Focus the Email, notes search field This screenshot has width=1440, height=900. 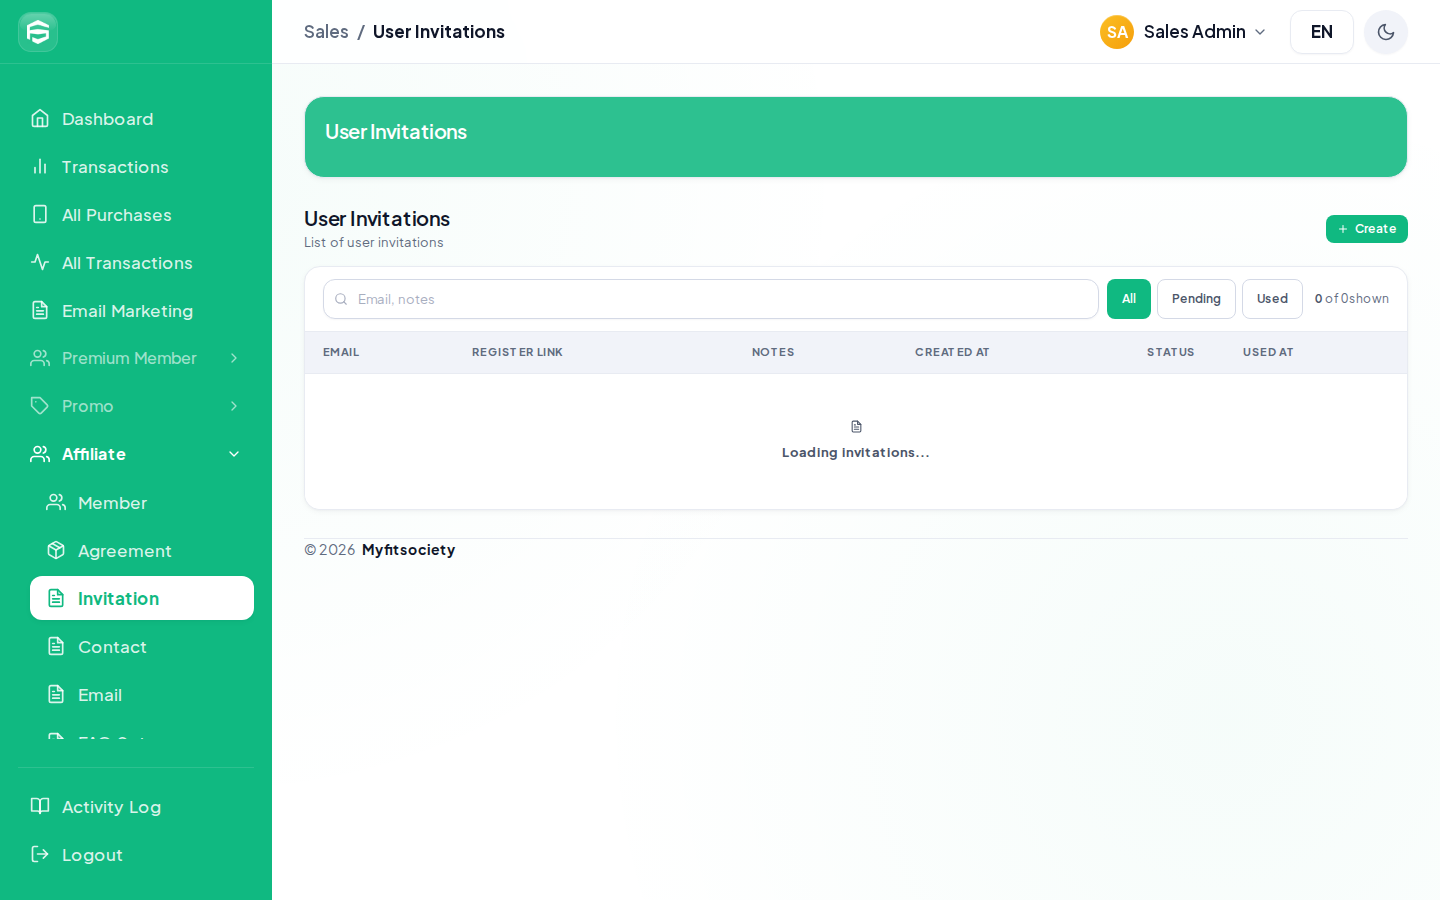tap(711, 299)
